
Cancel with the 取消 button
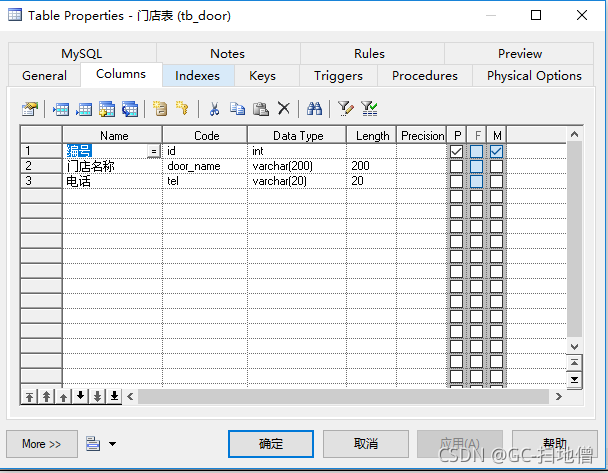point(366,444)
